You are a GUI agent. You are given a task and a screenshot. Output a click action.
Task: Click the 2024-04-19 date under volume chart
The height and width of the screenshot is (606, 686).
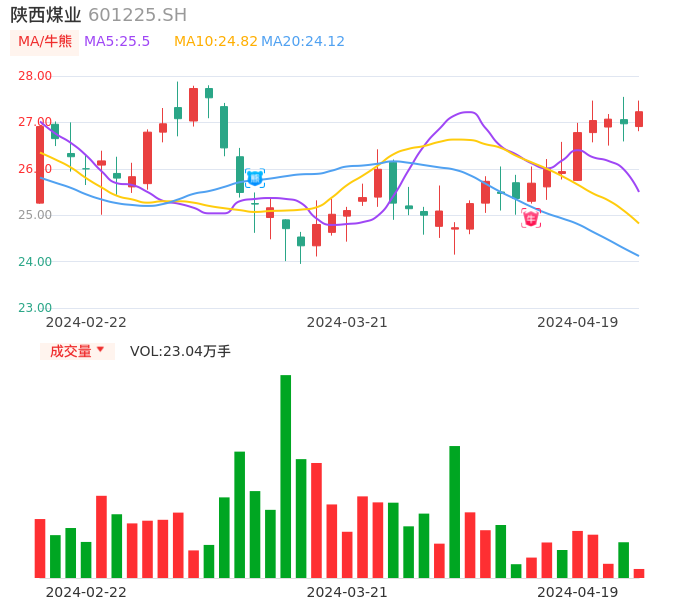(x=578, y=591)
